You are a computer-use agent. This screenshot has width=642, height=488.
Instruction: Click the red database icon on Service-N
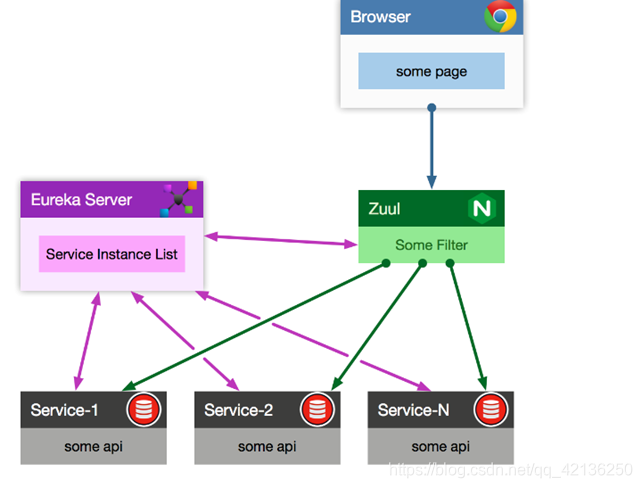tap(491, 409)
